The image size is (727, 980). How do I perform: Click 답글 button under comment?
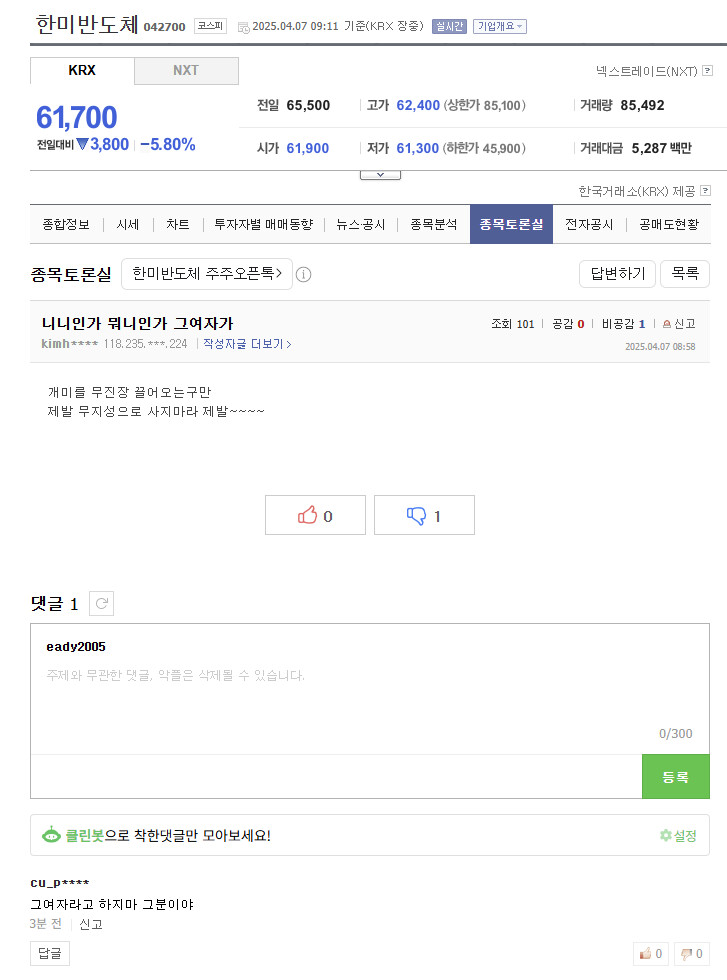50,954
